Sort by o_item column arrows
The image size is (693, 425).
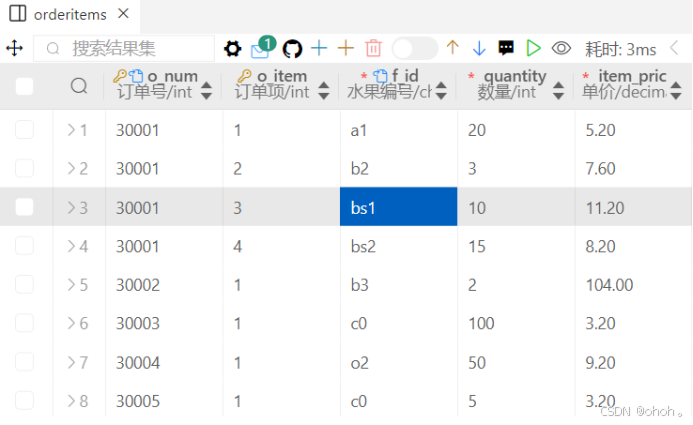pos(324,91)
